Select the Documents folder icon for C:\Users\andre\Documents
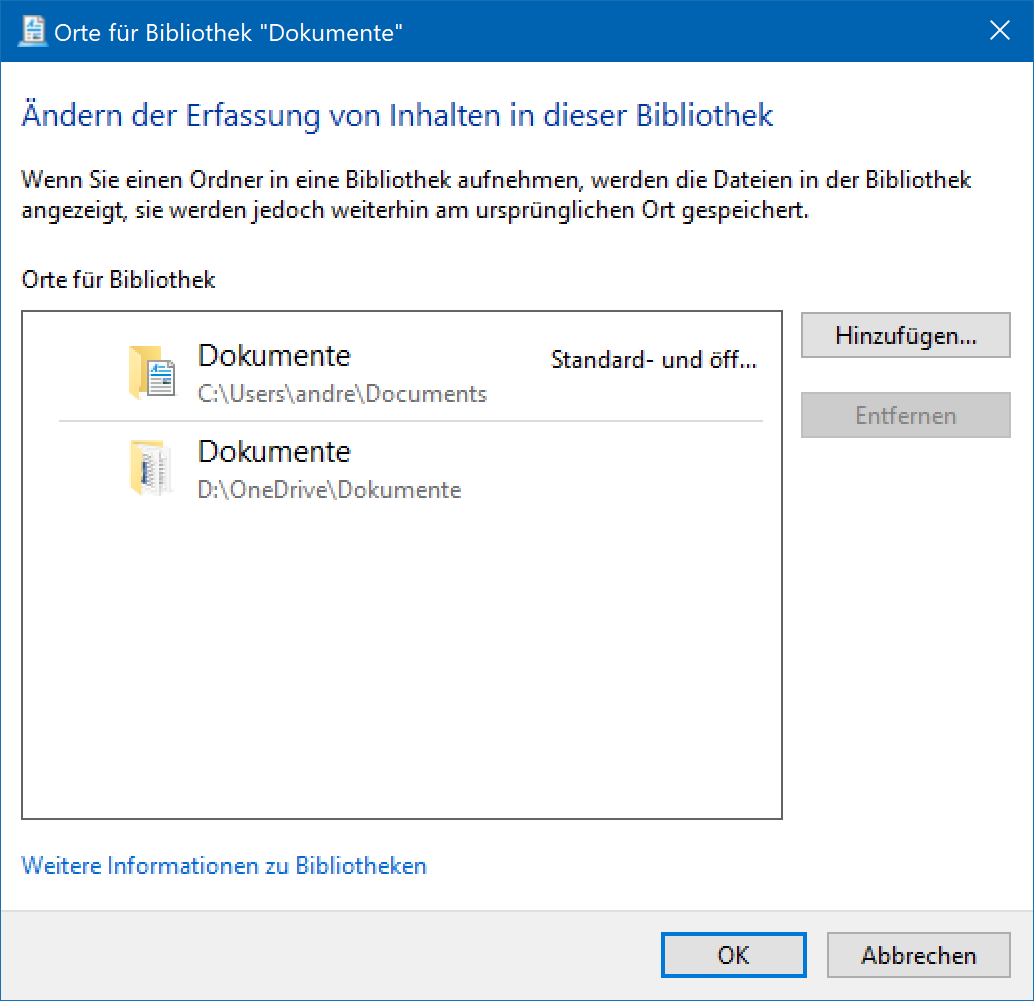This screenshot has width=1034, height=1001. point(152,373)
